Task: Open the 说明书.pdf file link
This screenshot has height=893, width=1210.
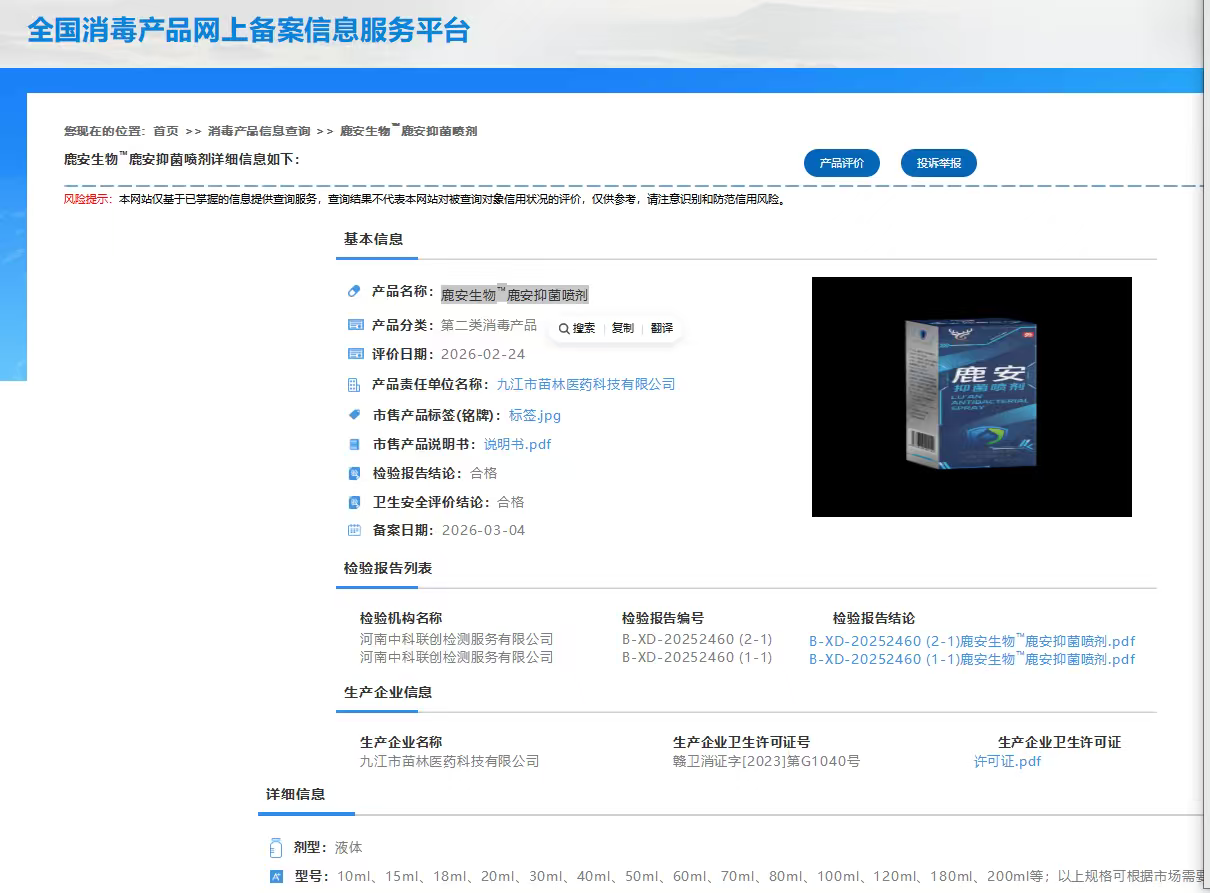Action: pos(518,444)
